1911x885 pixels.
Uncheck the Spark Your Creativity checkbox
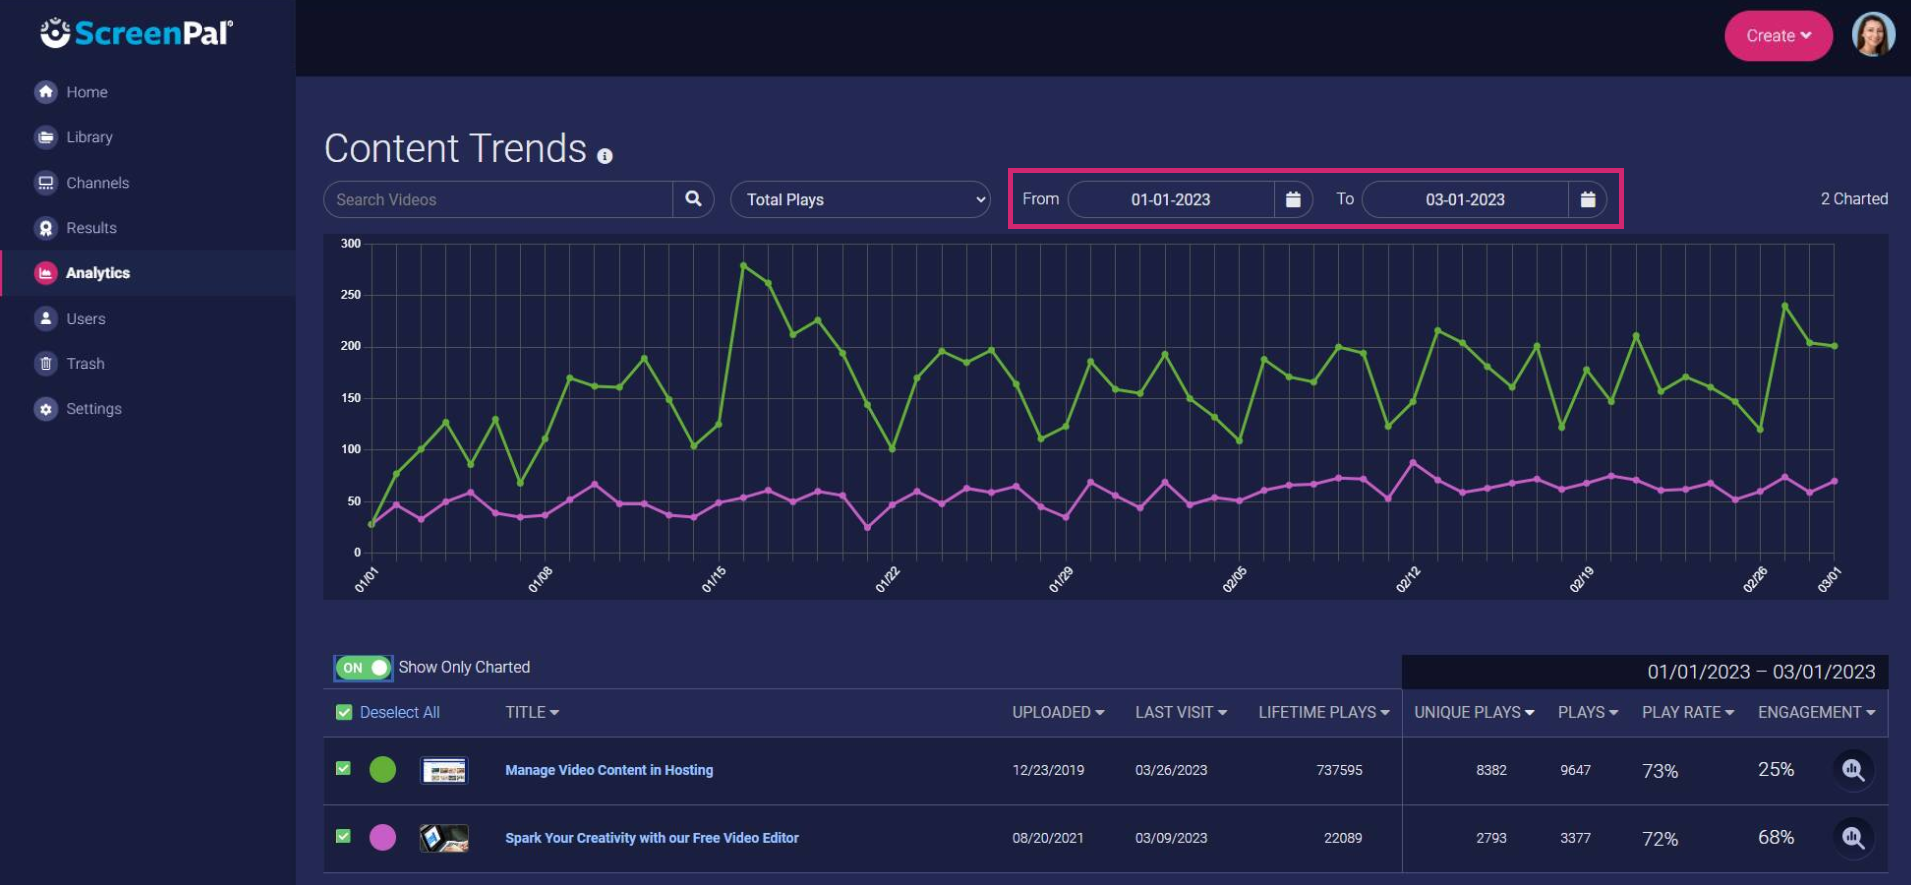click(x=343, y=837)
